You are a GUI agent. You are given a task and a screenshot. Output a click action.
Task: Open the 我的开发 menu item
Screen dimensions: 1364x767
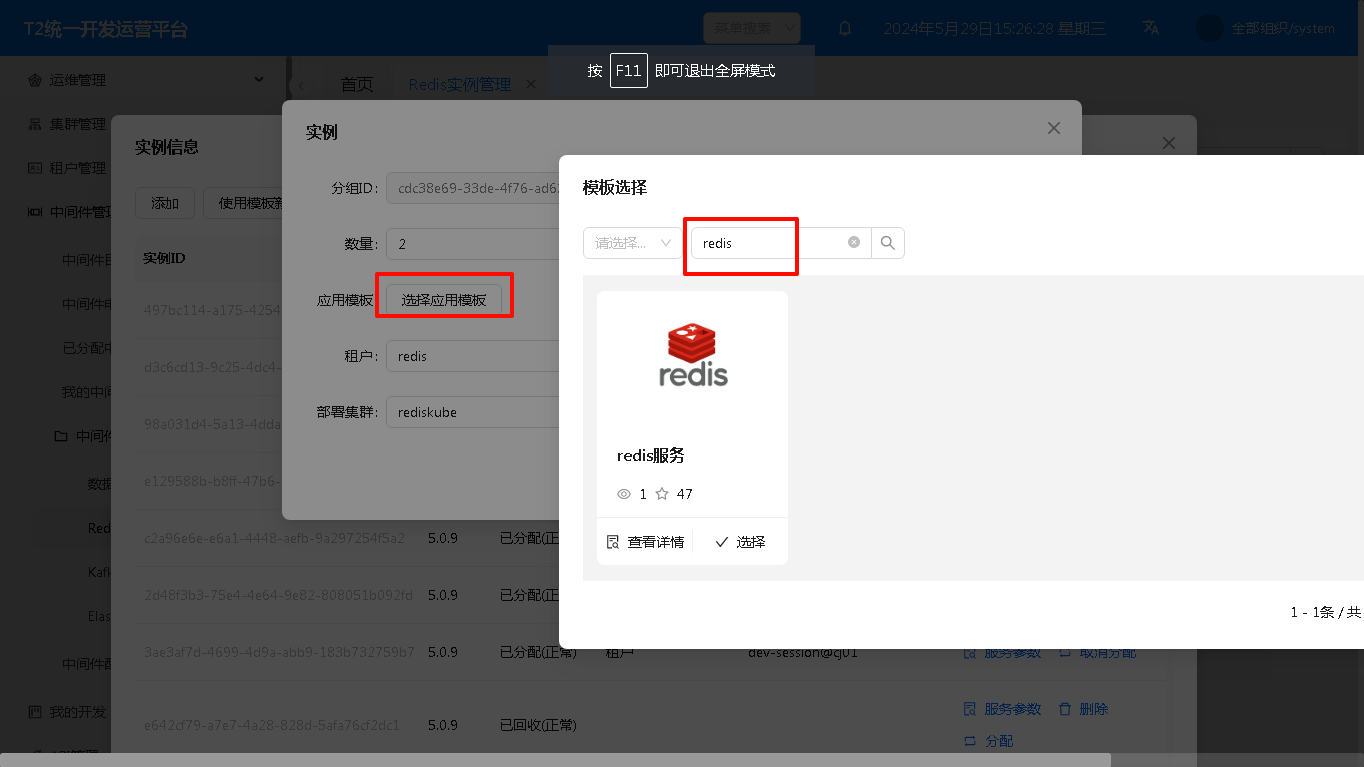78,712
